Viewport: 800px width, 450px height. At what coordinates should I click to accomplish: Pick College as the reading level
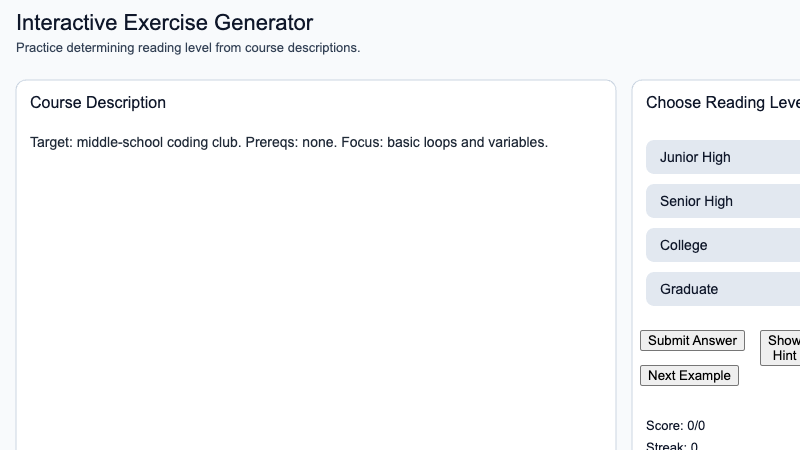click(722, 245)
